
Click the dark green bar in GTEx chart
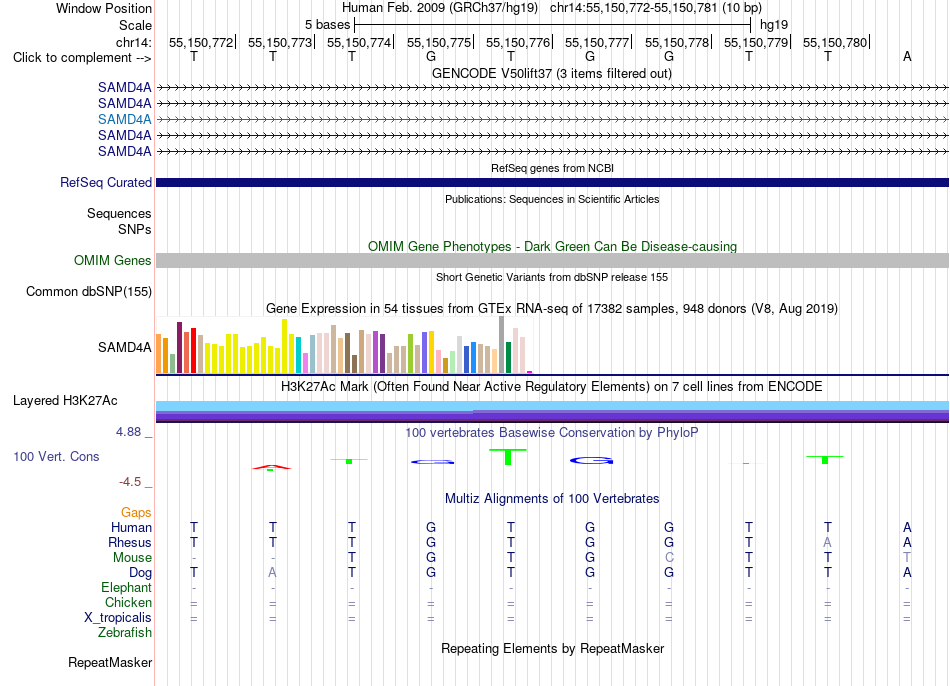click(508, 358)
